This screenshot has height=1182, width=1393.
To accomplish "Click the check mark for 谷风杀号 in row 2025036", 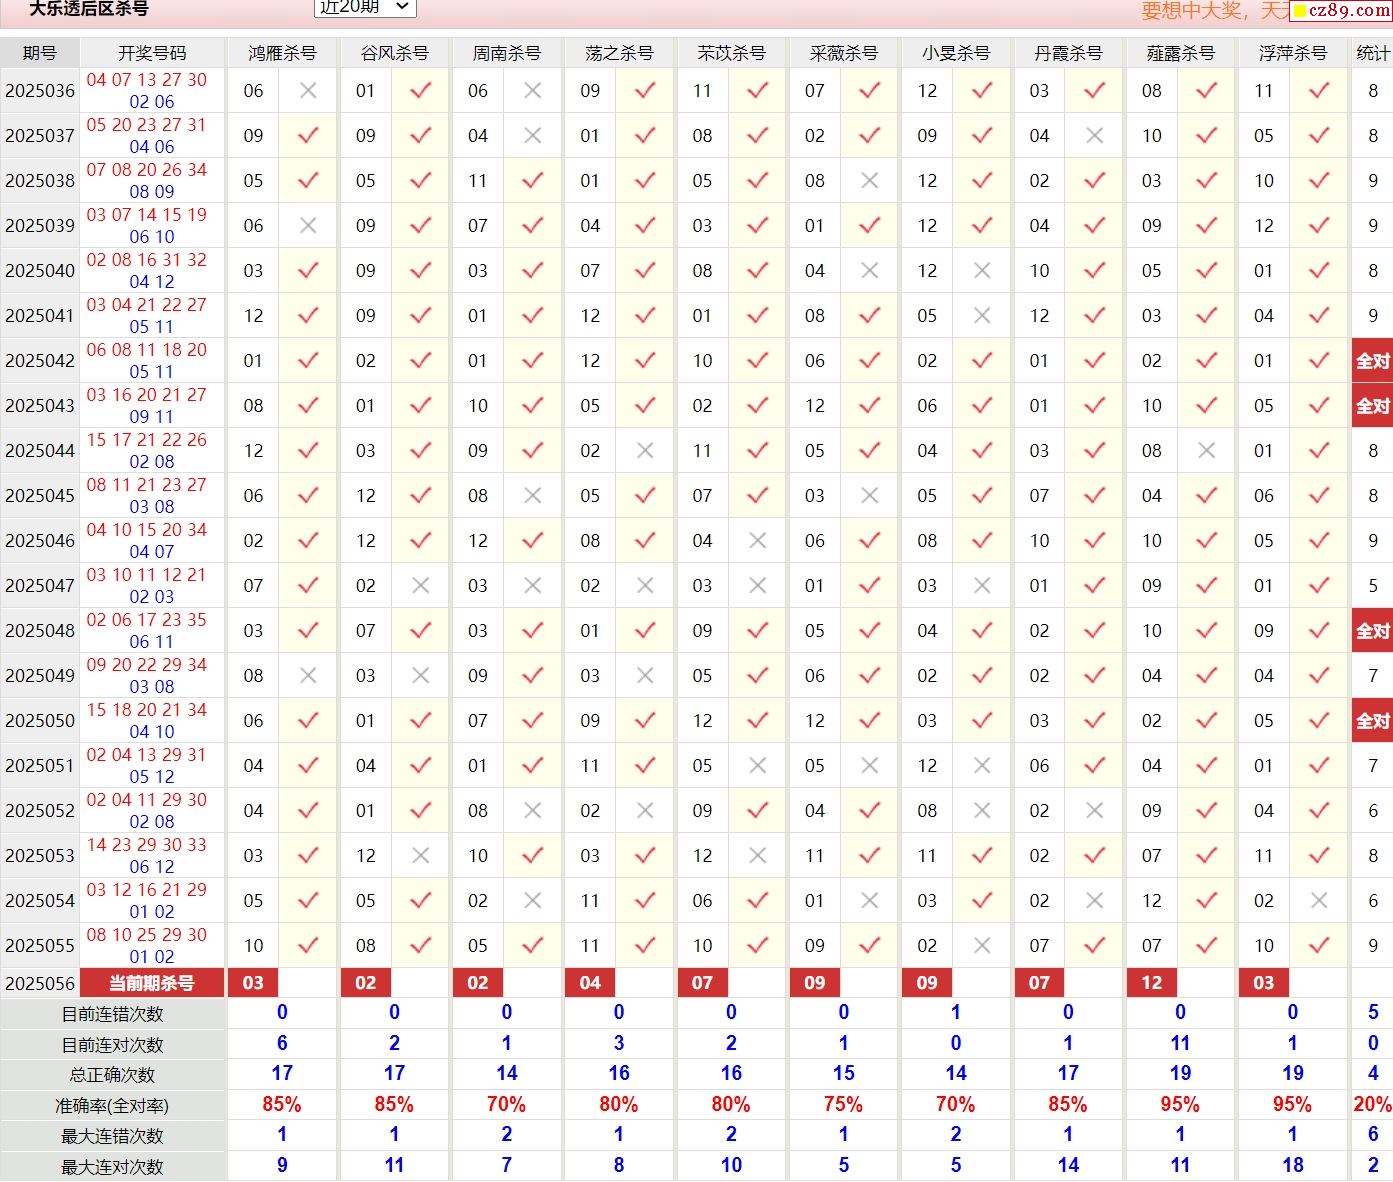I will (420, 91).
